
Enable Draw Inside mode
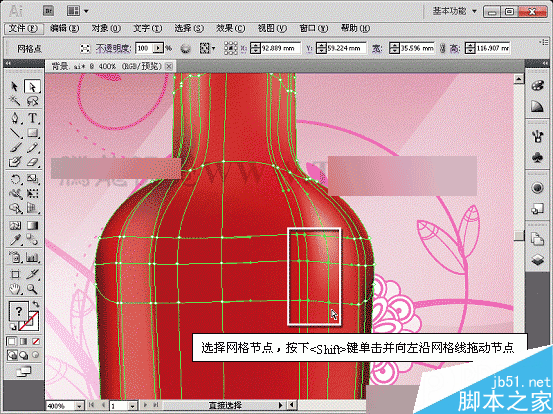[x=35, y=355]
